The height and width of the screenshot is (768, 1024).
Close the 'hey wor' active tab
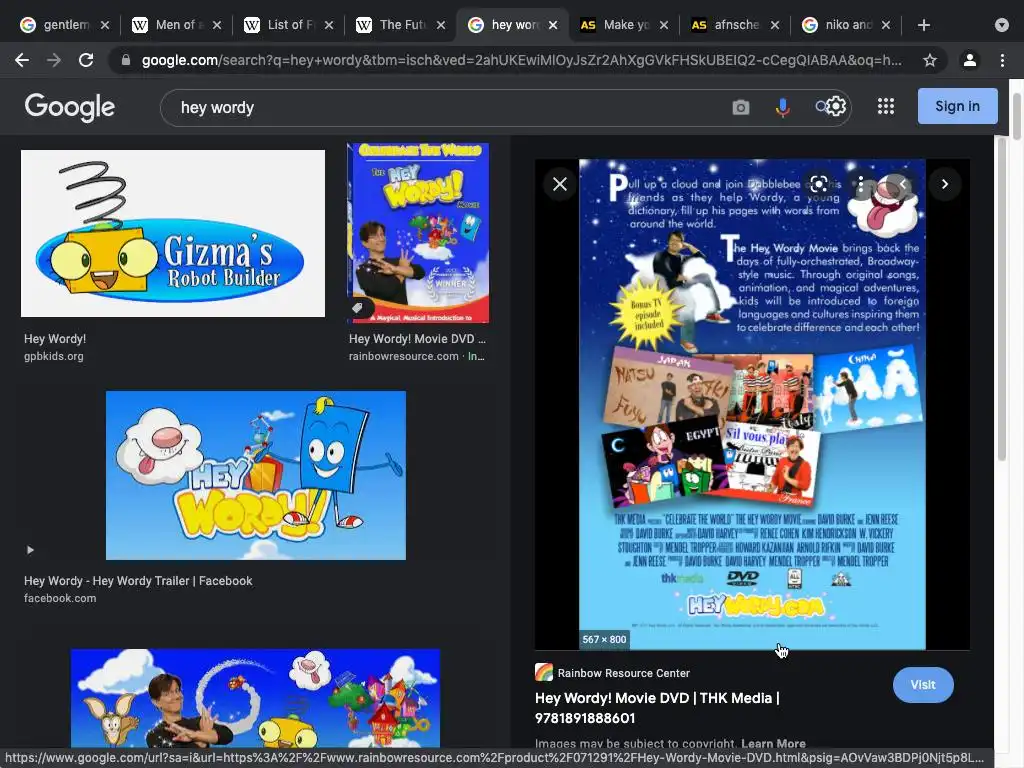(553, 25)
